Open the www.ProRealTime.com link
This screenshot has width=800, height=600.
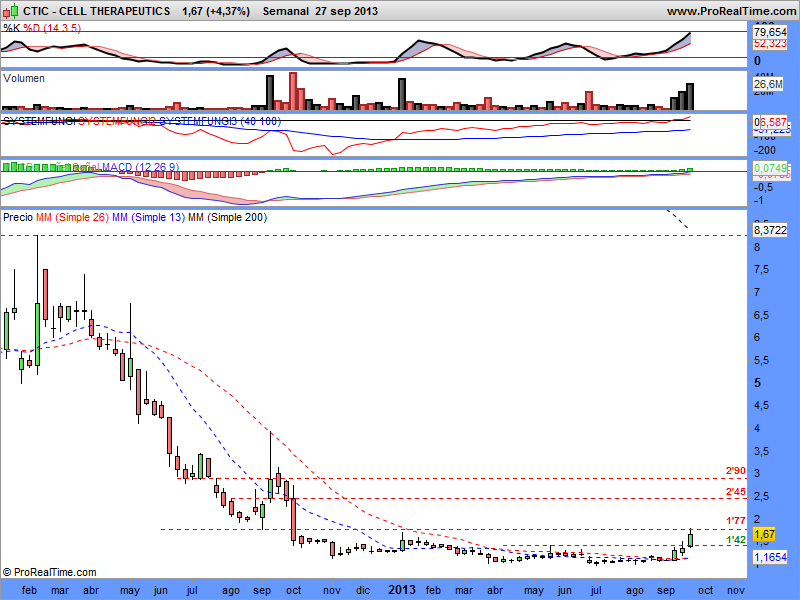coord(733,11)
